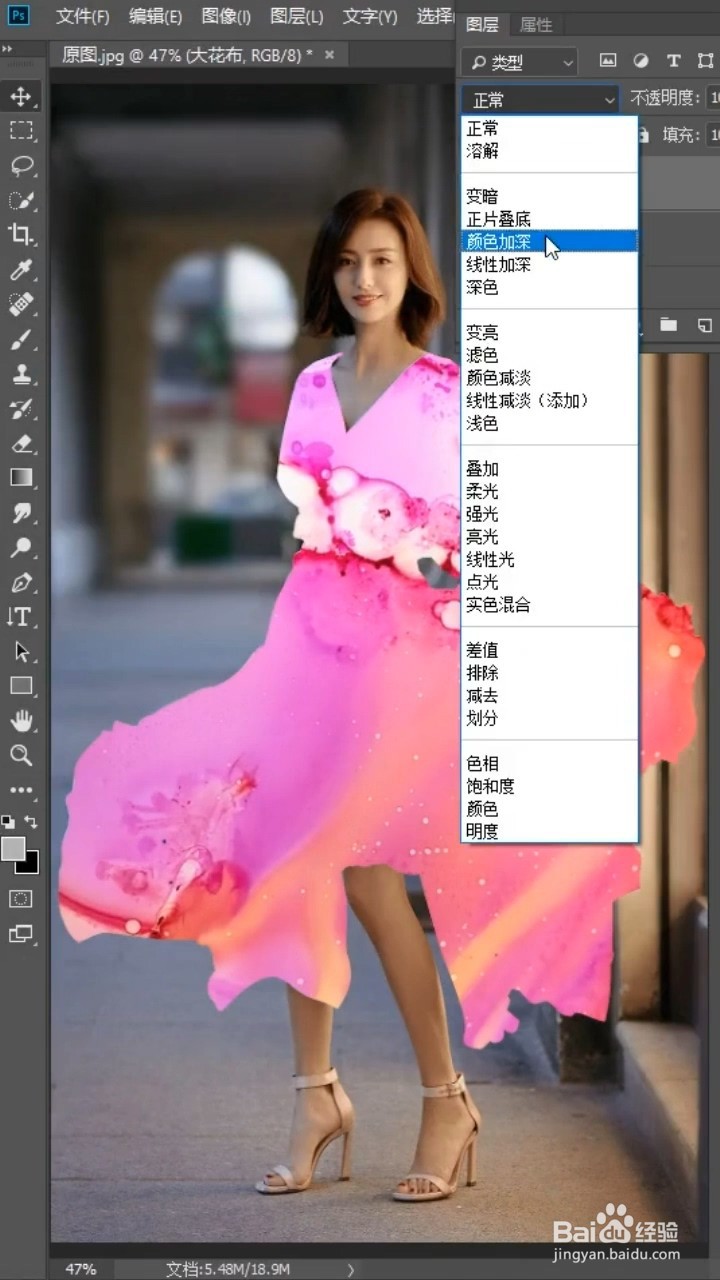Choose 明度 blend mode
The width and height of the screenshot is (720, 1280).
(x=549, y=831)
